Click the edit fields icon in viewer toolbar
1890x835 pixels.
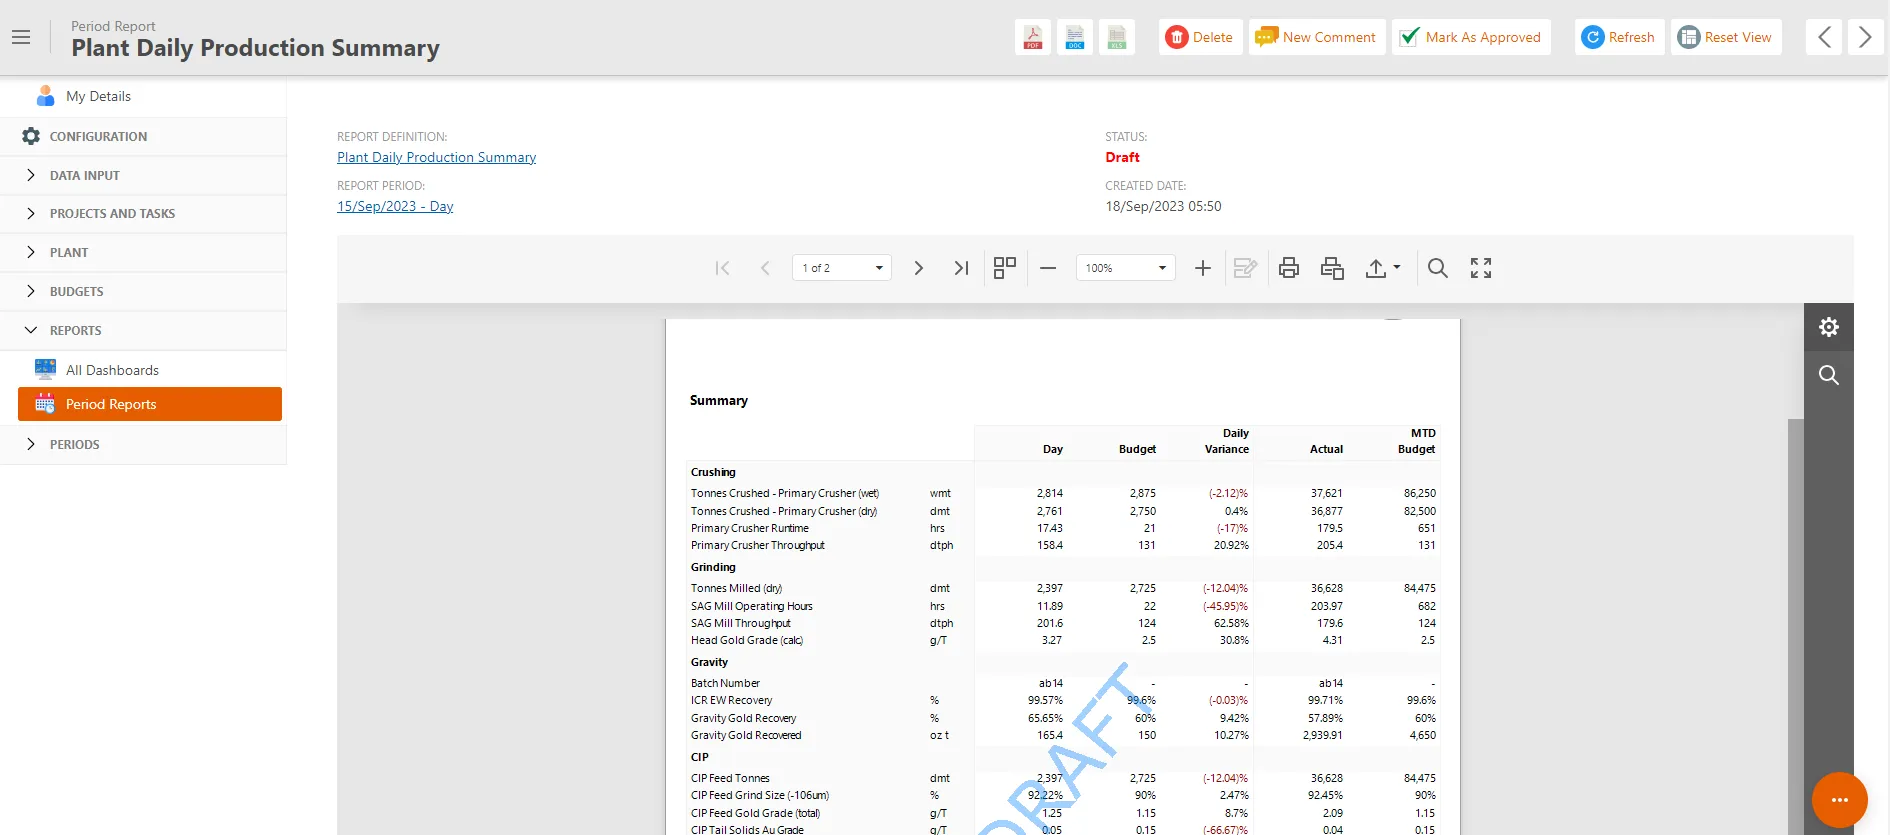tap(1245, 268)
